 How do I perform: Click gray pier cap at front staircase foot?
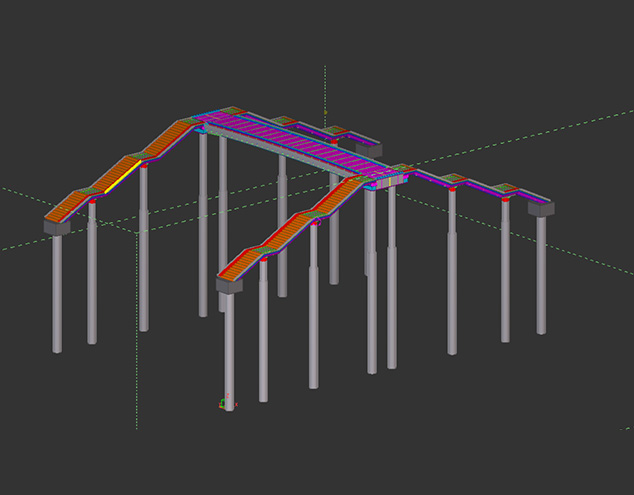point(229,285)
